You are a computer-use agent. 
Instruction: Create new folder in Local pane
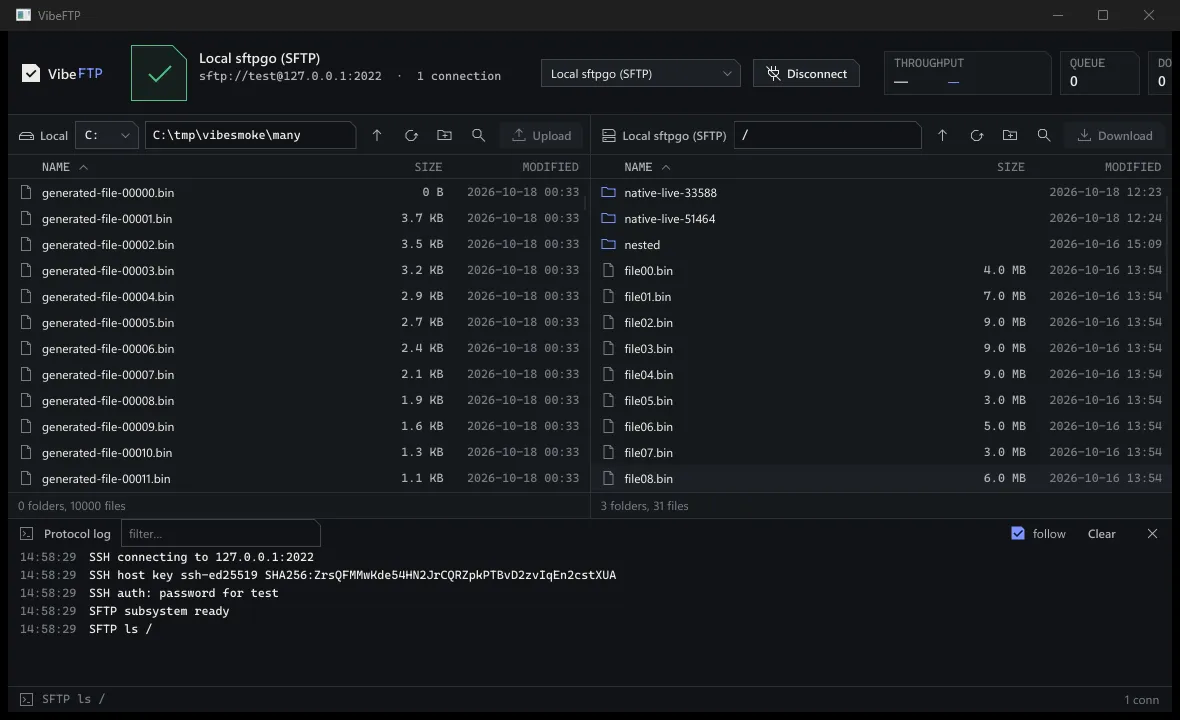445,135
